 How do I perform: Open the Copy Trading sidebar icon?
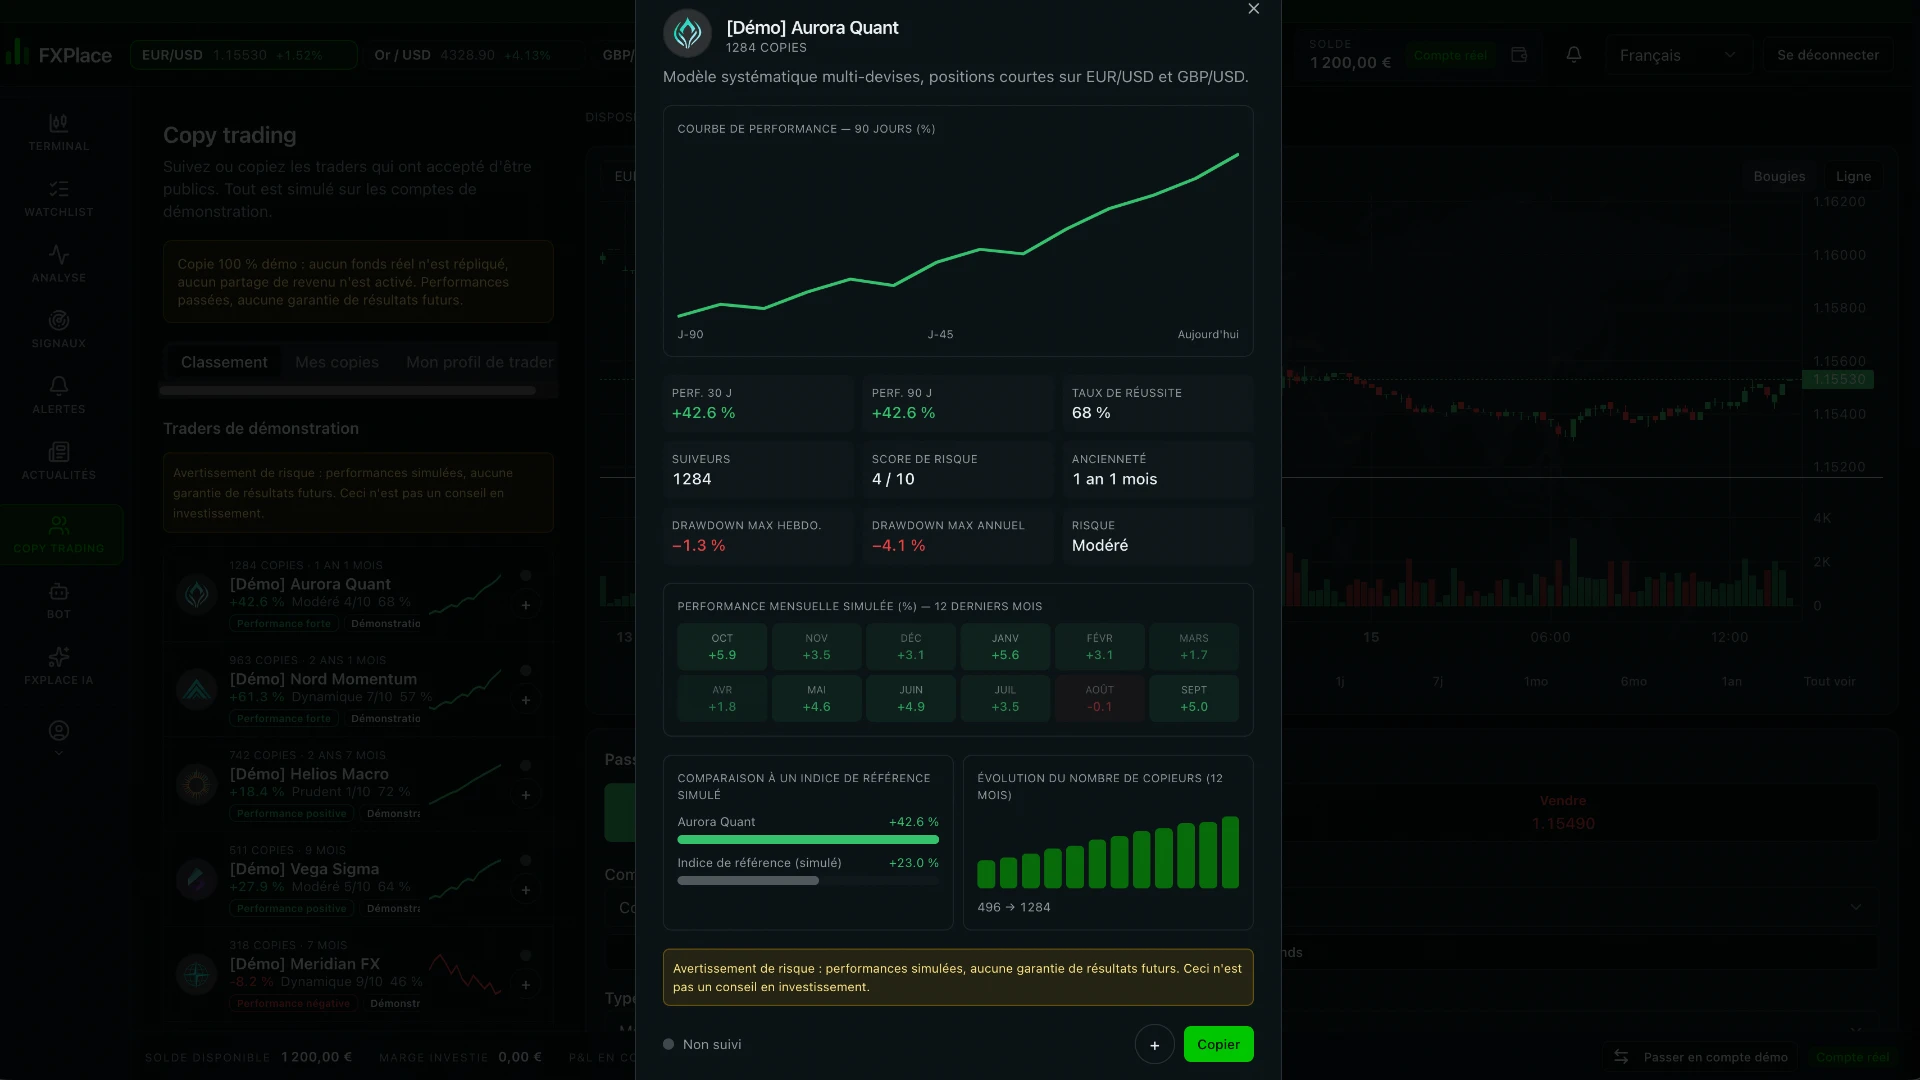pos(59,534)
